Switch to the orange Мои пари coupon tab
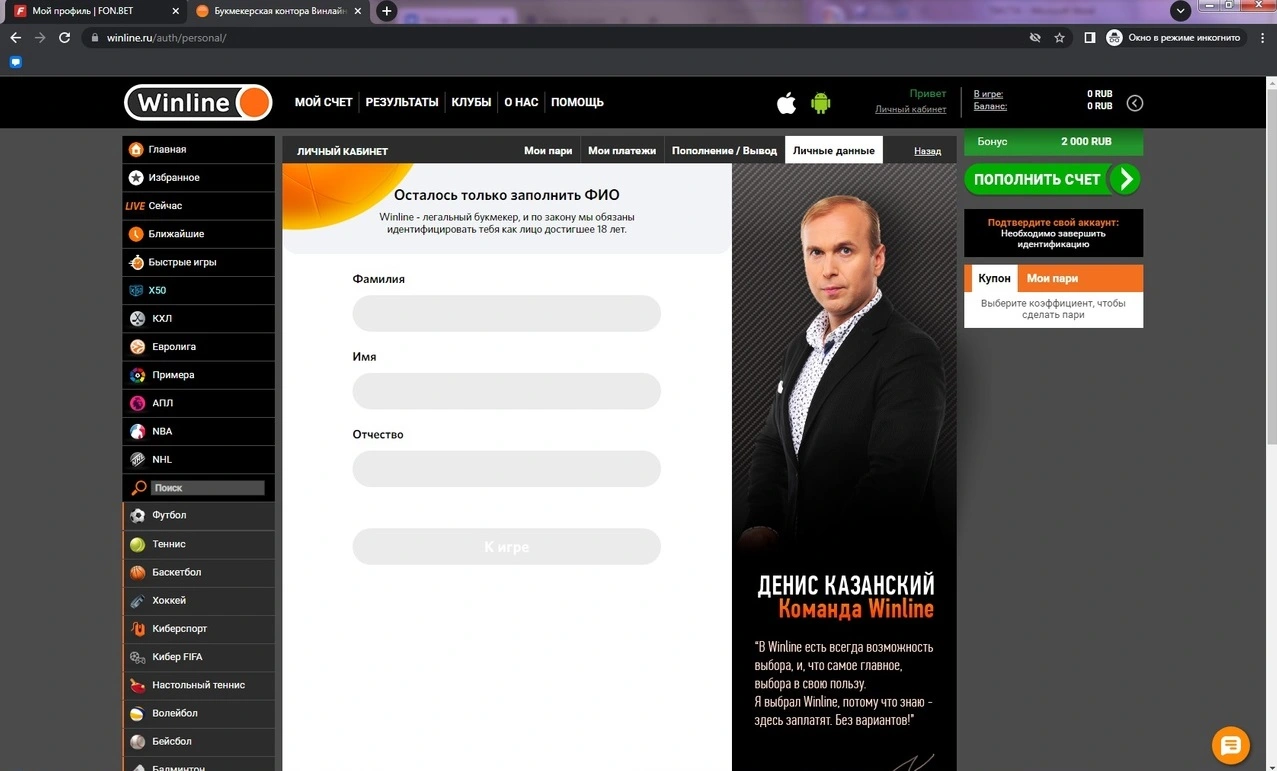Screen dimensions: 1277x771 click(x=1052, y=278)
